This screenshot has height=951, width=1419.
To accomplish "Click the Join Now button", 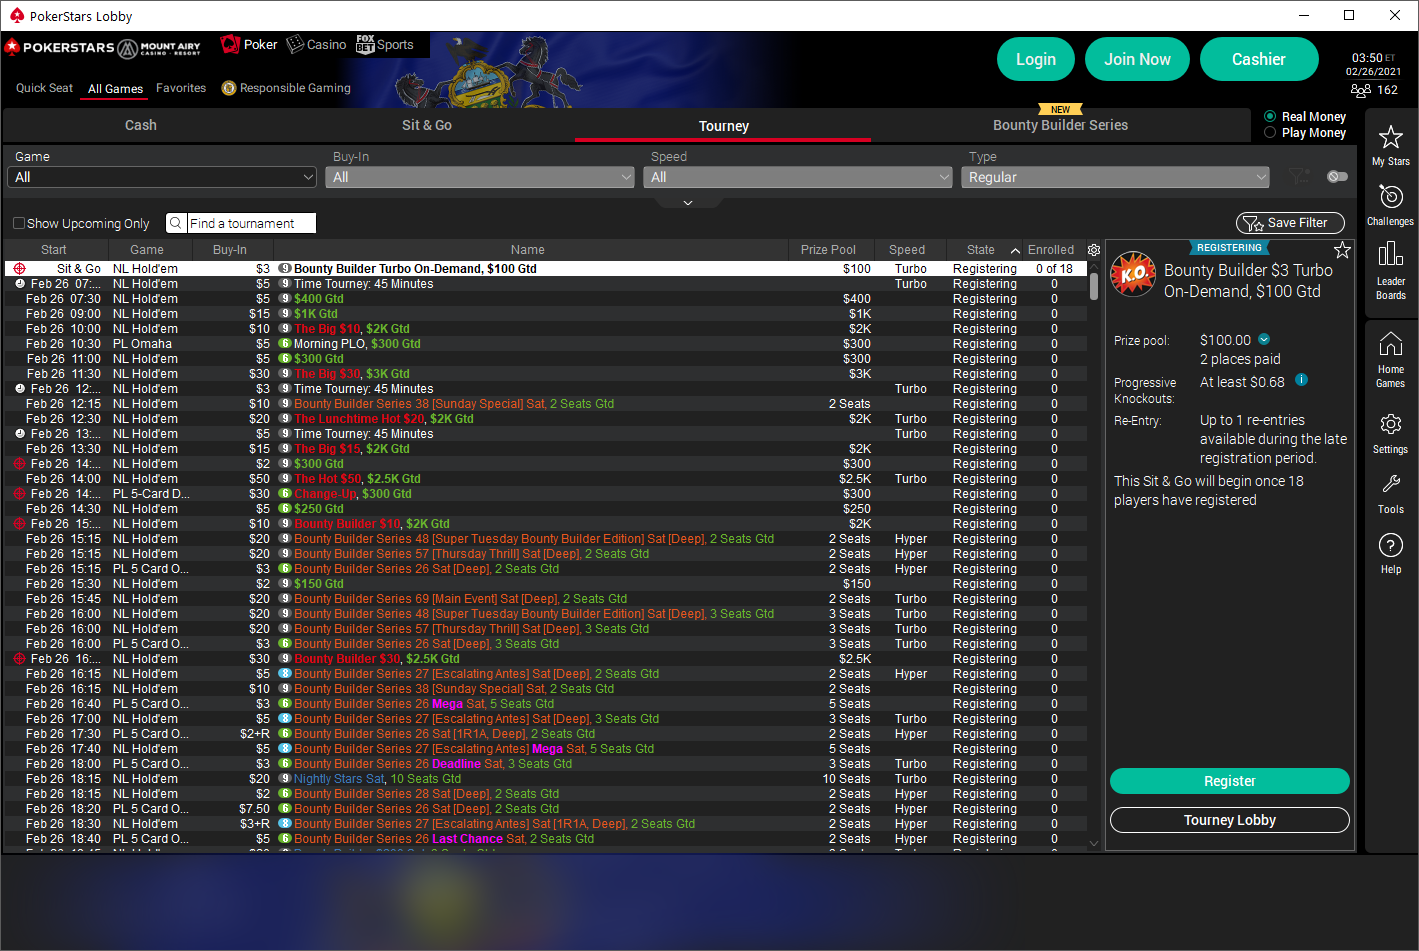I will coord(1137,59).
